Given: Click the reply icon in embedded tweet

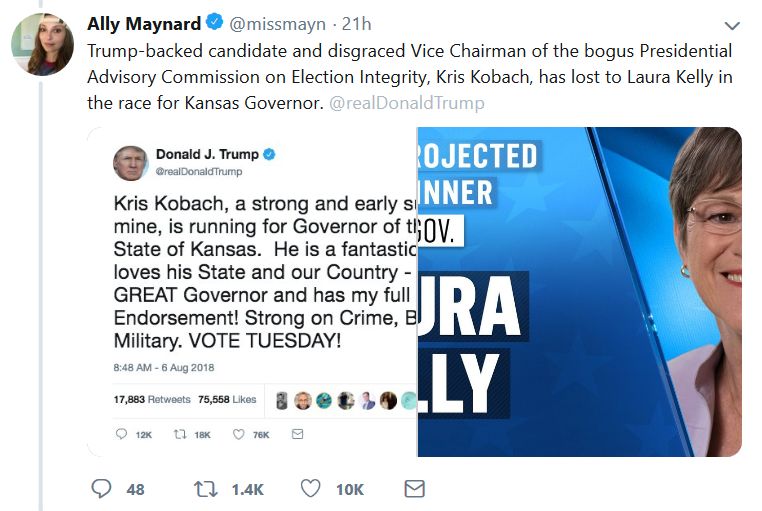Looking at the screenshot, I should pos(121,434).
